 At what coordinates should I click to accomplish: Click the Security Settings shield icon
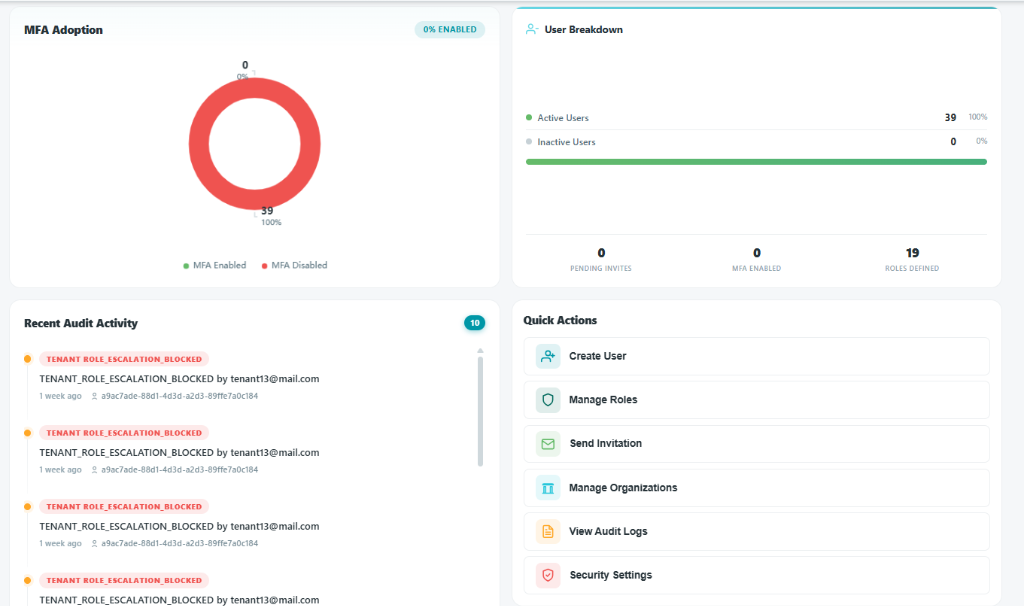(548, 575)
